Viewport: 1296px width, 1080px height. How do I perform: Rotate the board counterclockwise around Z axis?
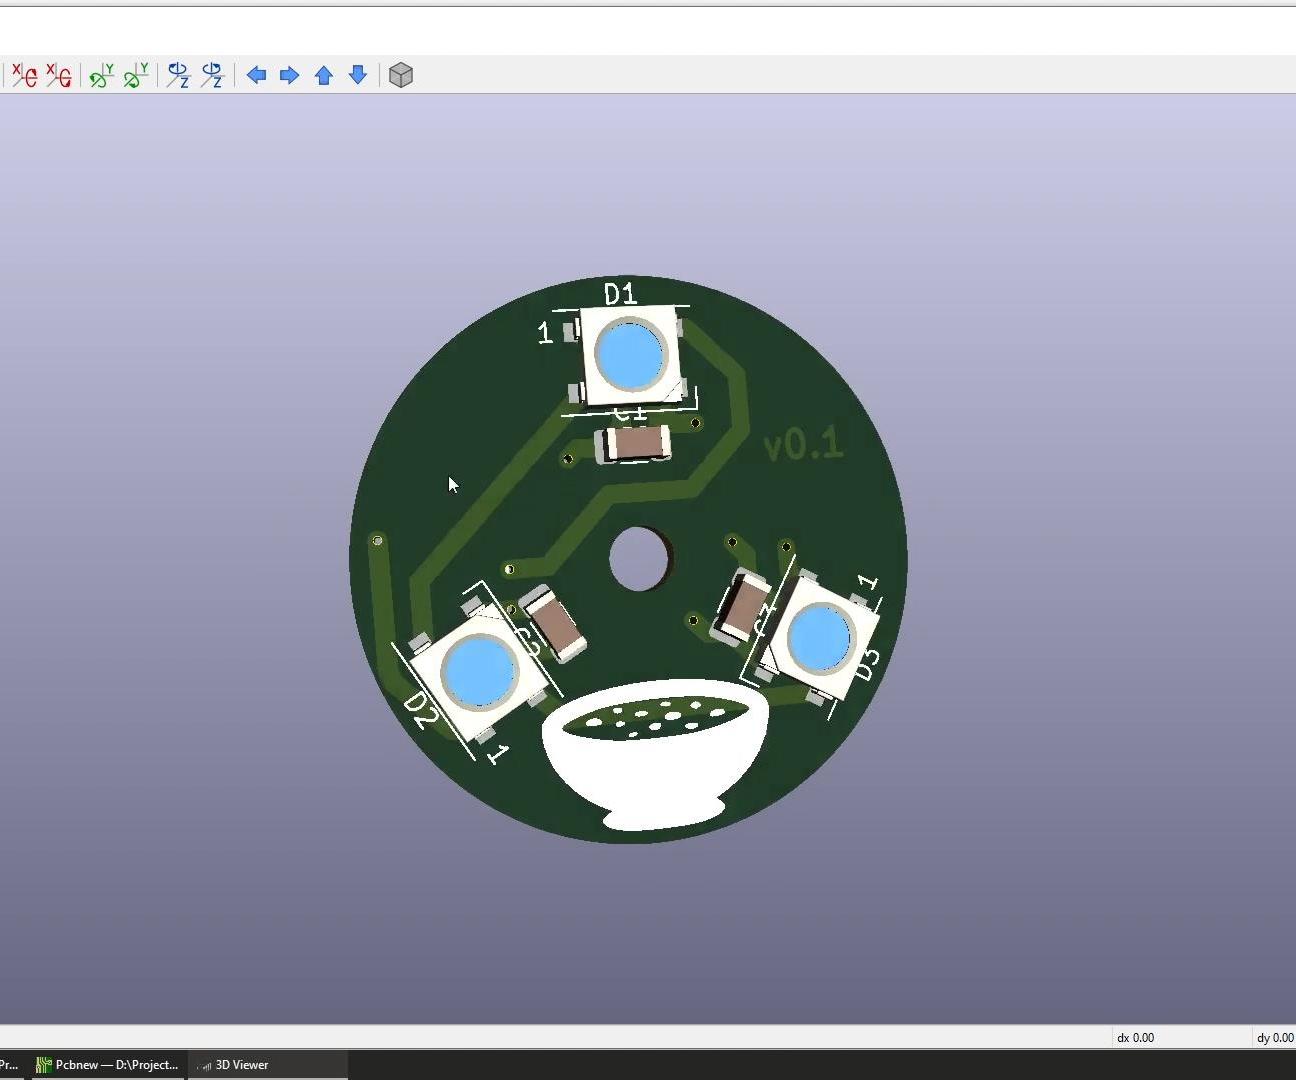pos(212,74)
